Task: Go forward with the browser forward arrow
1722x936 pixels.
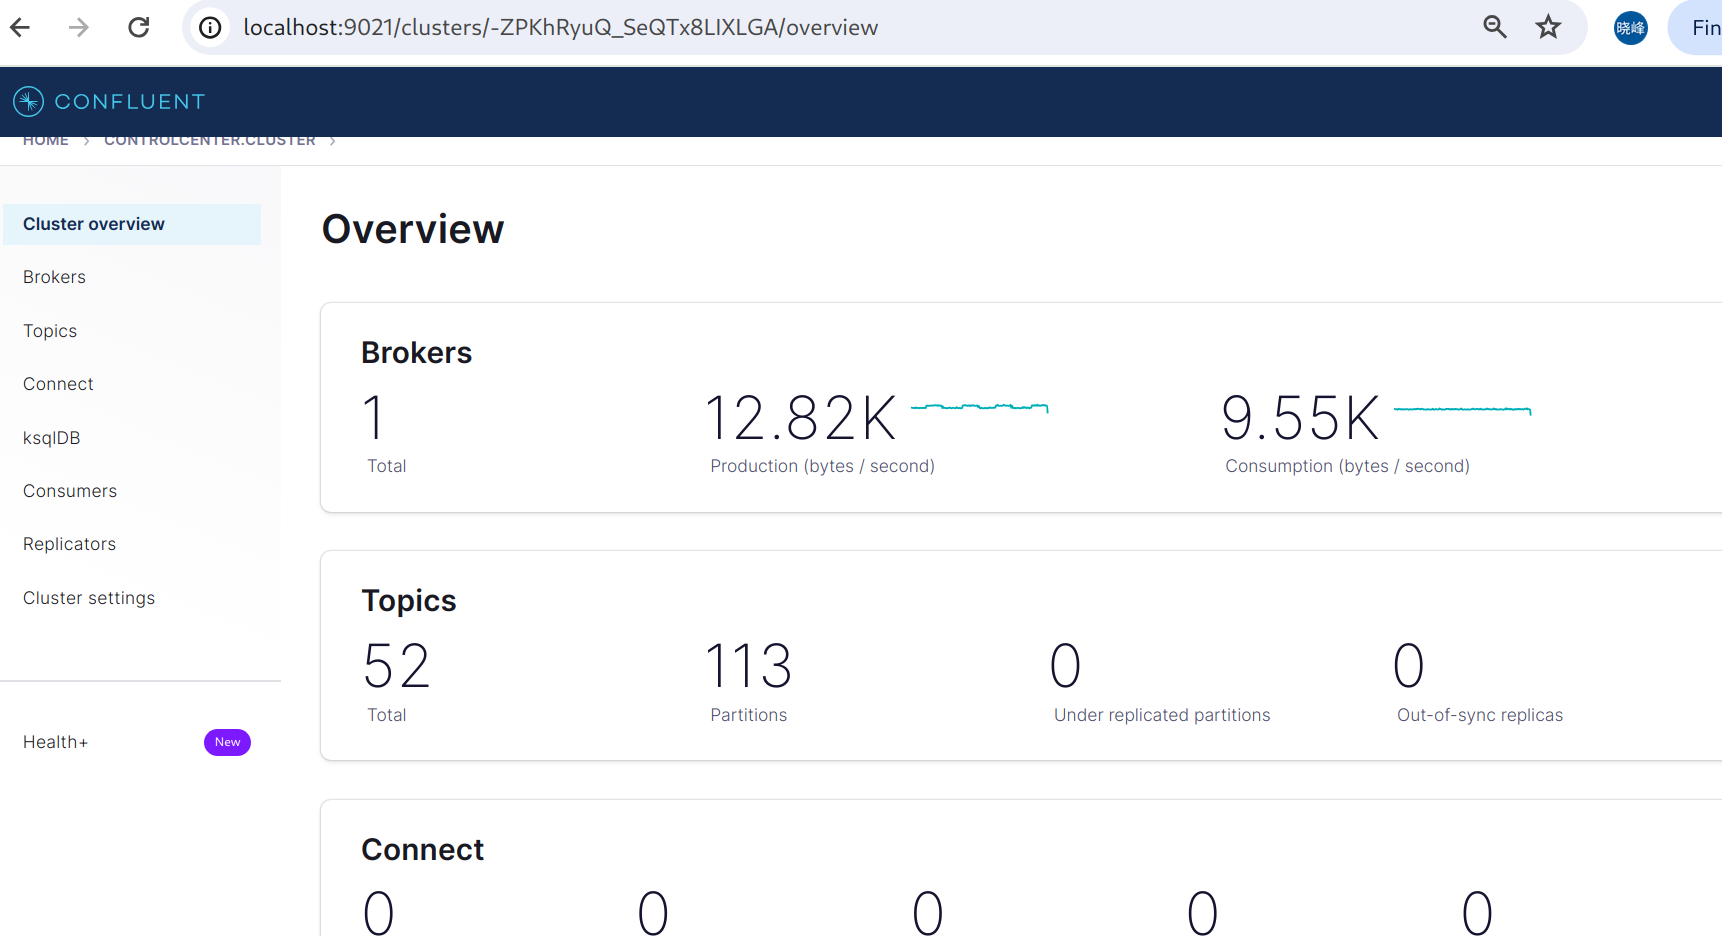Action: point(79,27)
